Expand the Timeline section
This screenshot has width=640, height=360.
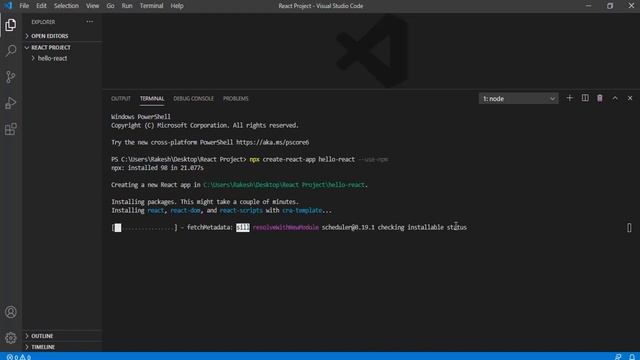62,347
